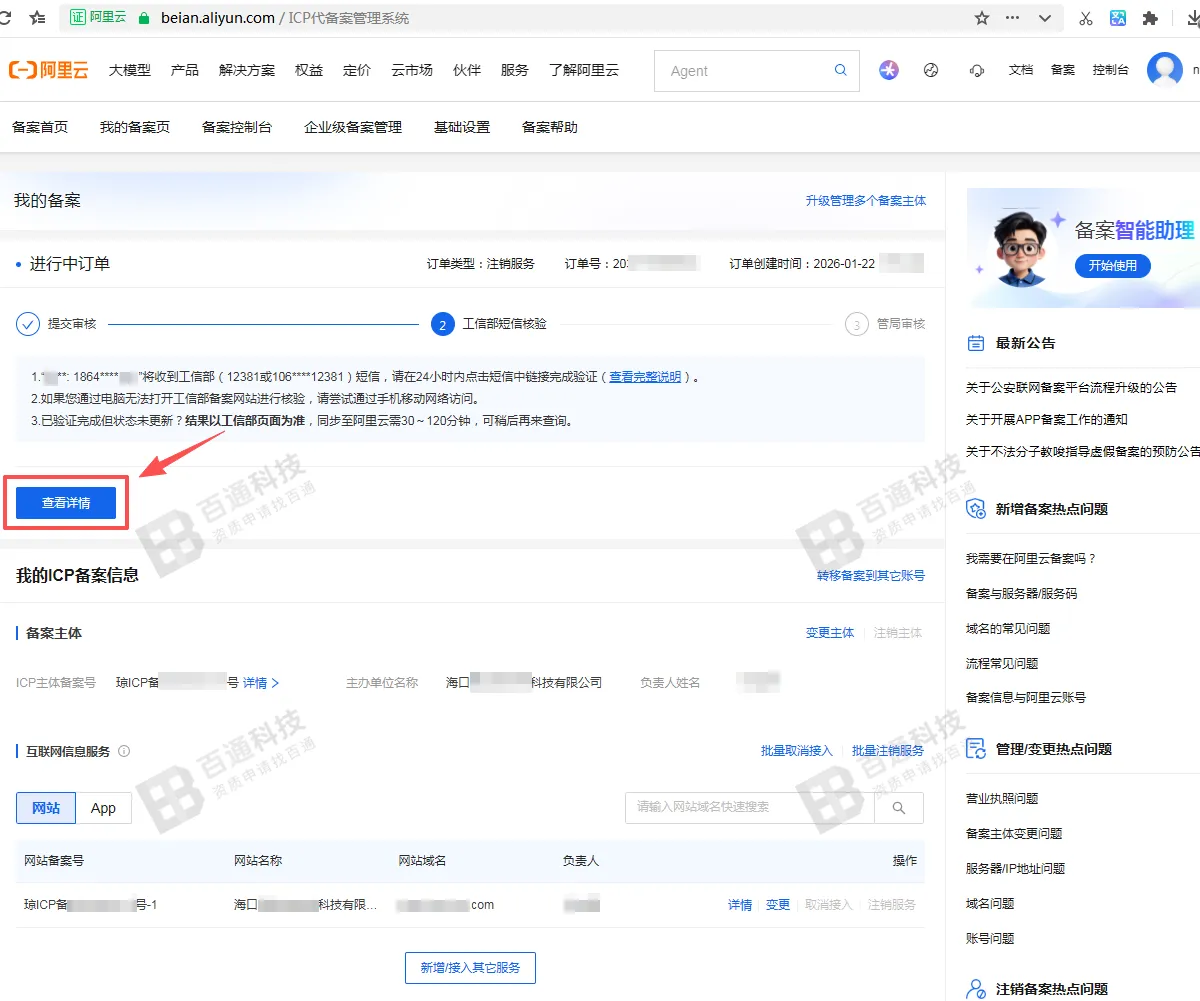
Task: Click the headset customer service icon in the header
Action: pyautogui.click(x=976, y=70)
